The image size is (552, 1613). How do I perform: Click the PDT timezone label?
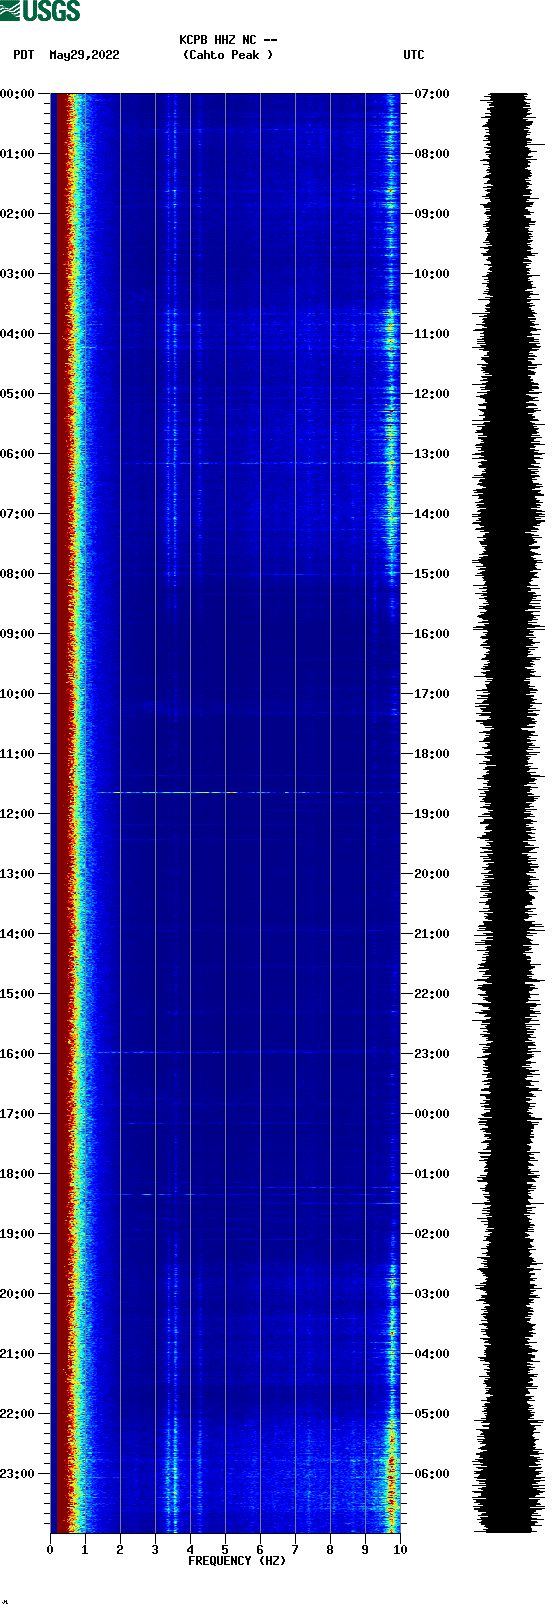click(x=23, y=55)
